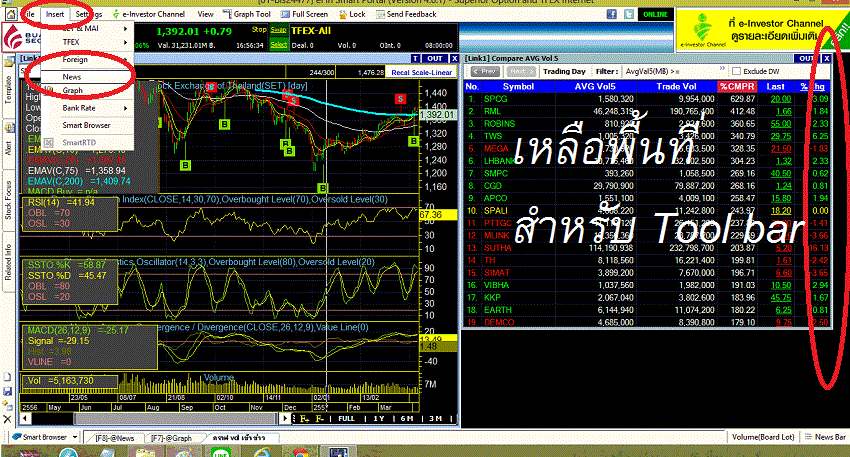Select 6M chart range
The height and width of the screenshot is (457, 850).
click(x=407, y=419)
